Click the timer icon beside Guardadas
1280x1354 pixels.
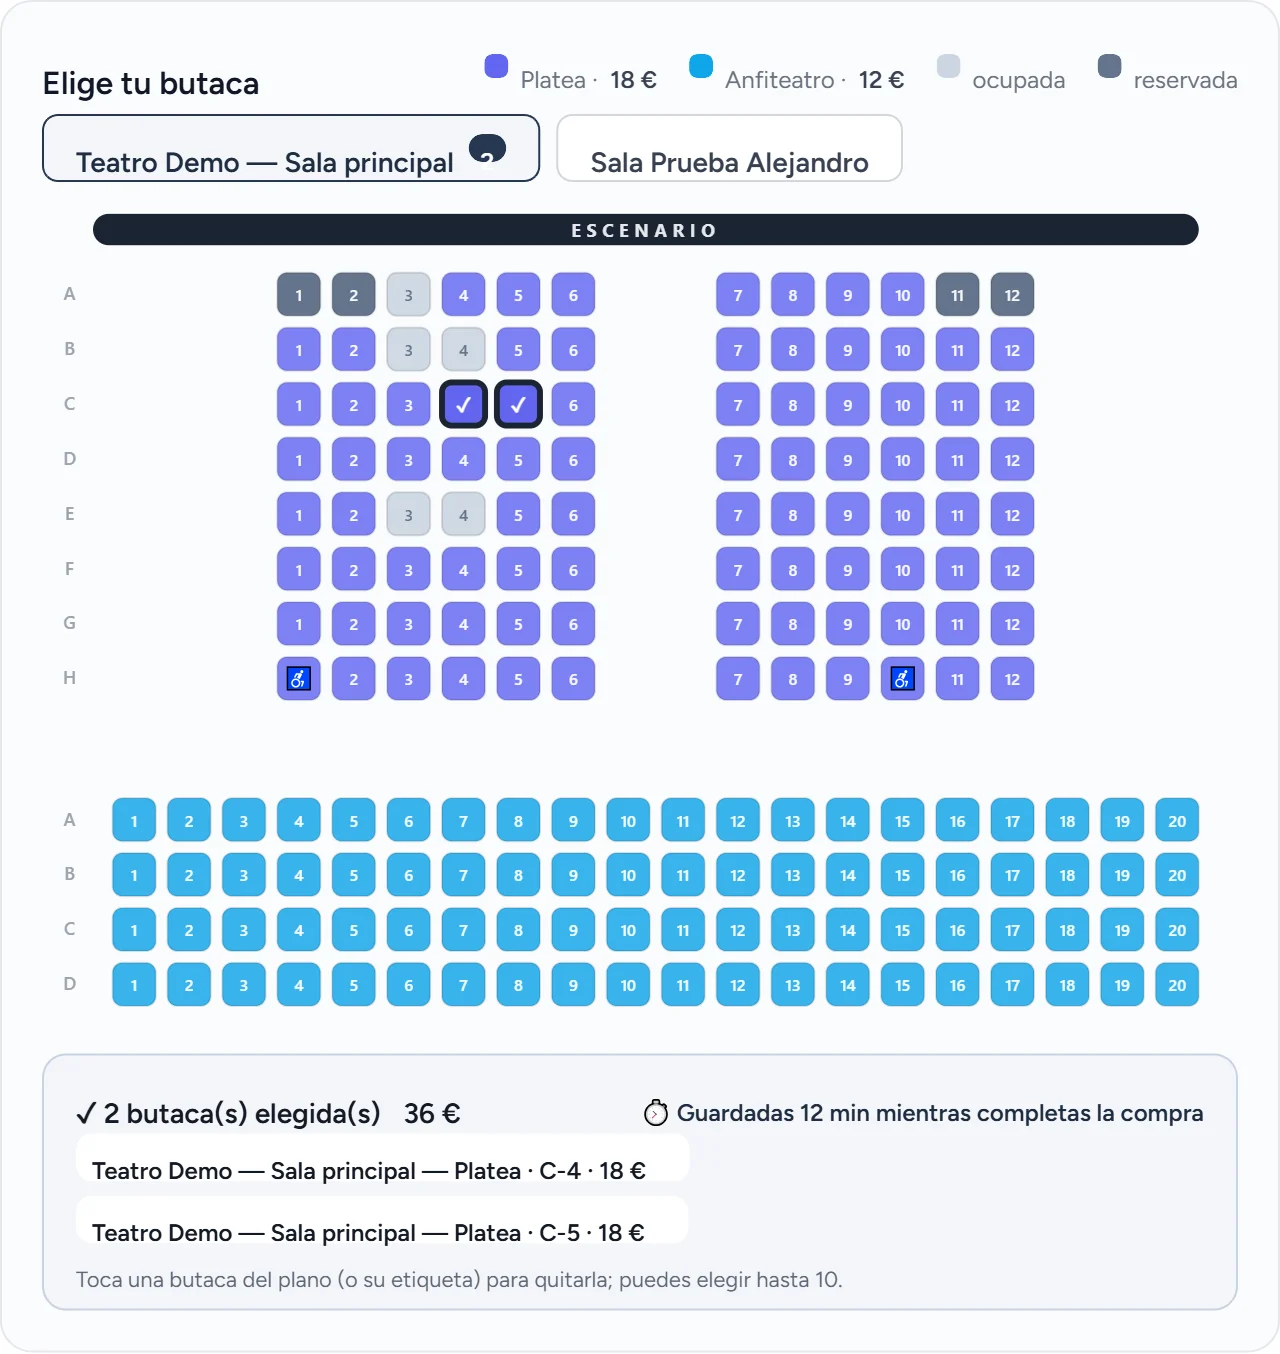(656, 1113)
